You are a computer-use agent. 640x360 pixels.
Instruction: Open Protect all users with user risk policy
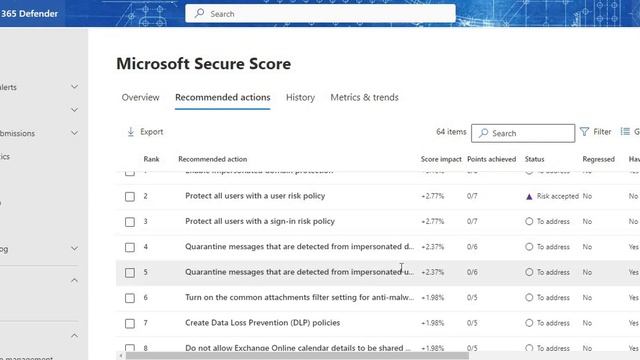tap(255, 196)
